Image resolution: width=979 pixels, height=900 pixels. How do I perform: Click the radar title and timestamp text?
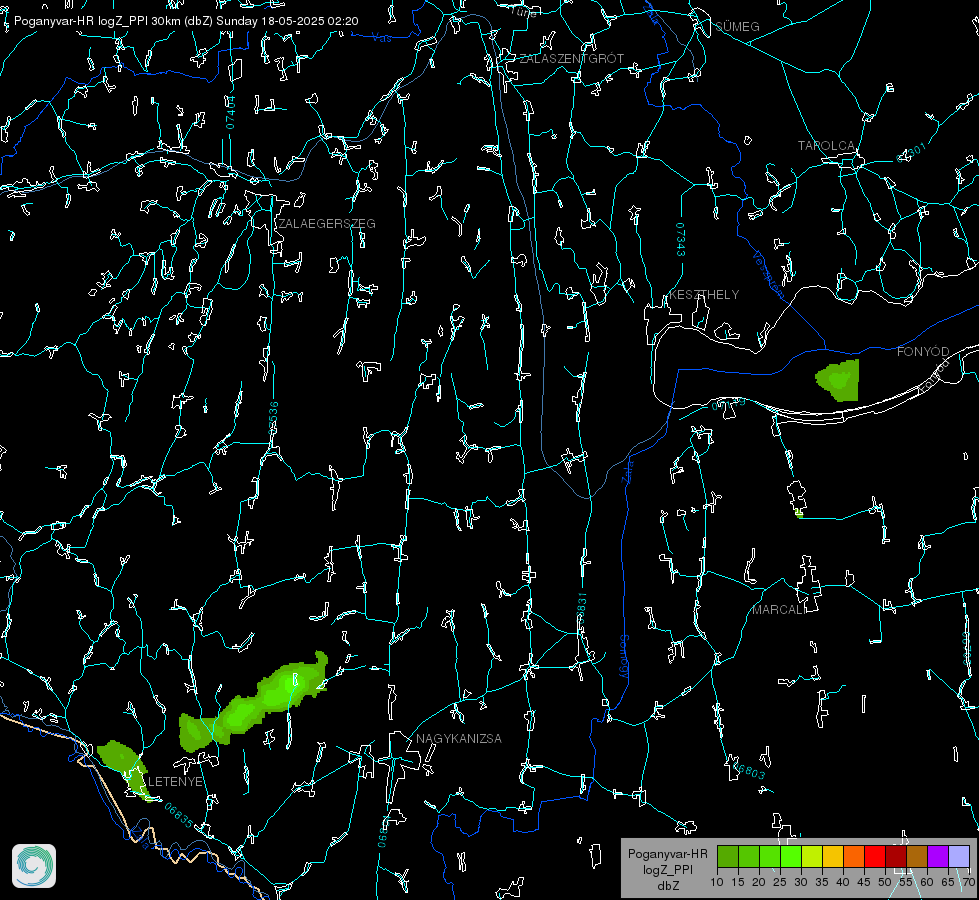186,21
